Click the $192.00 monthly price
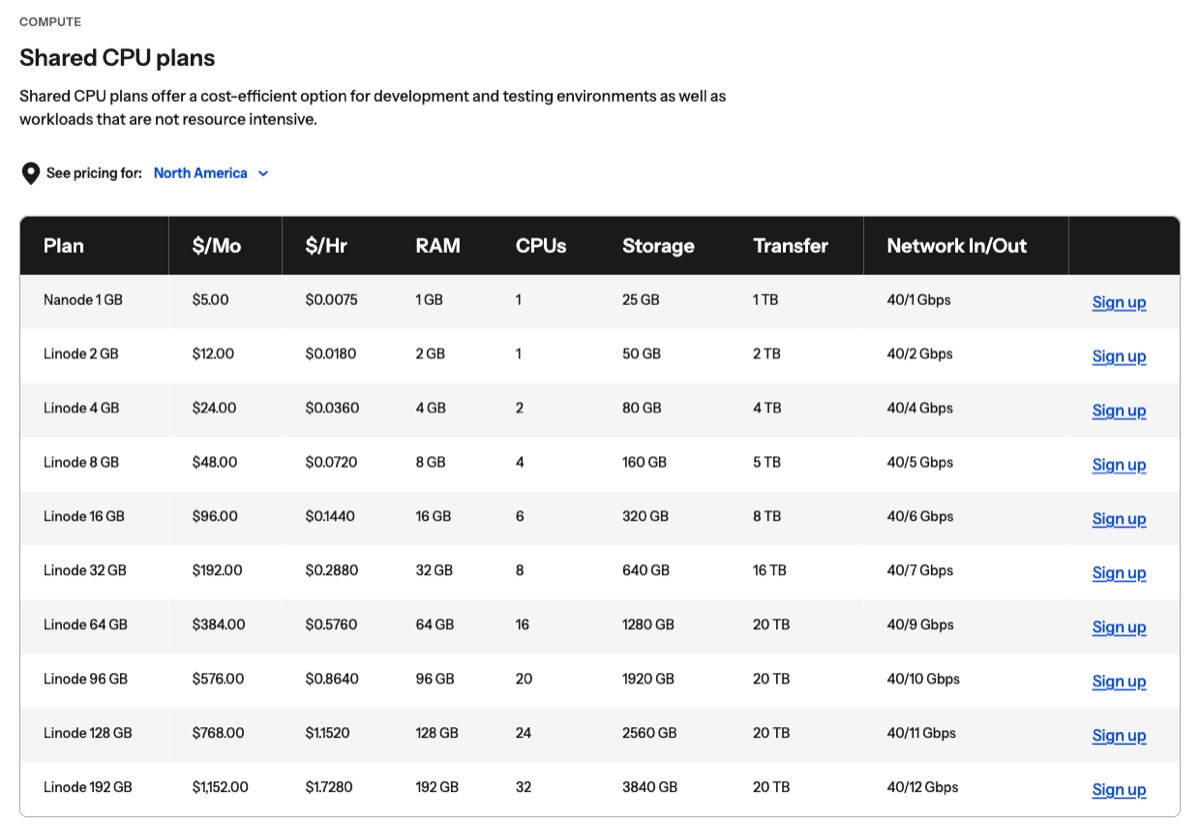 pos(218,570)
